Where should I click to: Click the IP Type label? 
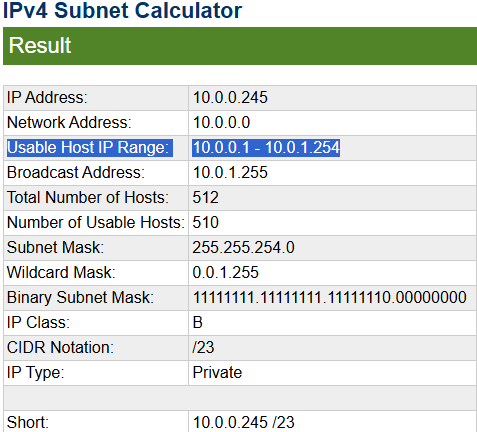click(x=35, y=373)
